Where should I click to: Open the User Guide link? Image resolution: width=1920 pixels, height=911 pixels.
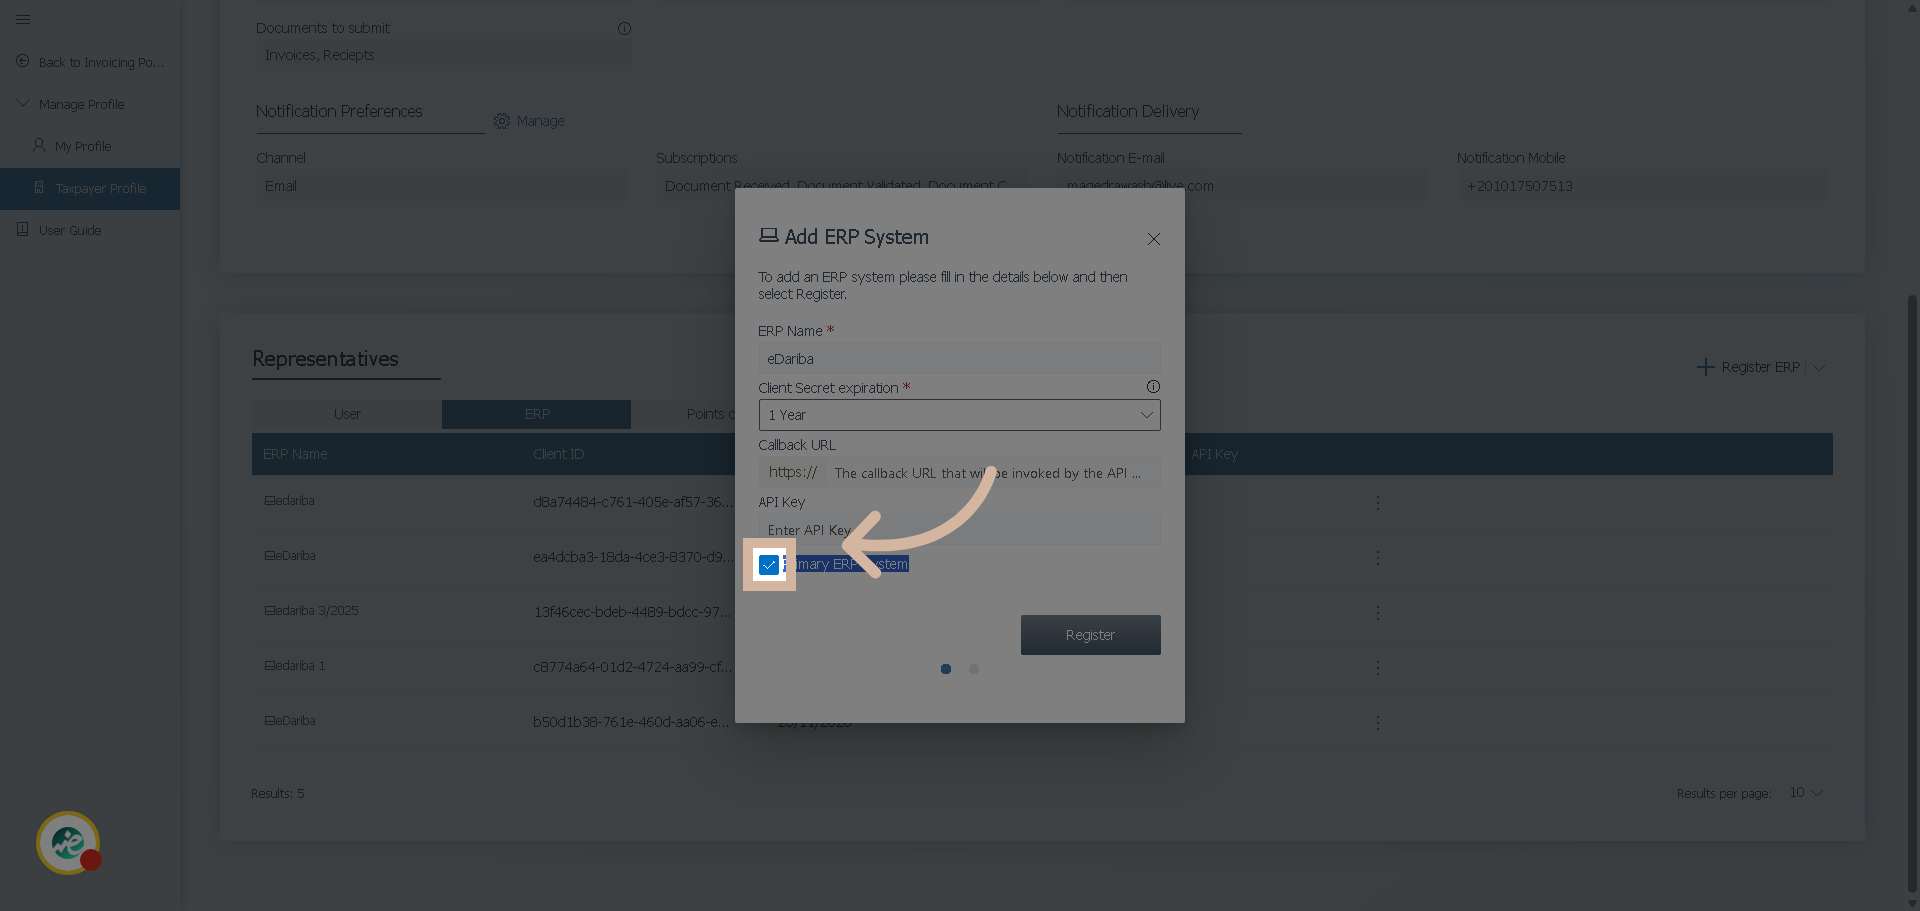coord(70,230)
